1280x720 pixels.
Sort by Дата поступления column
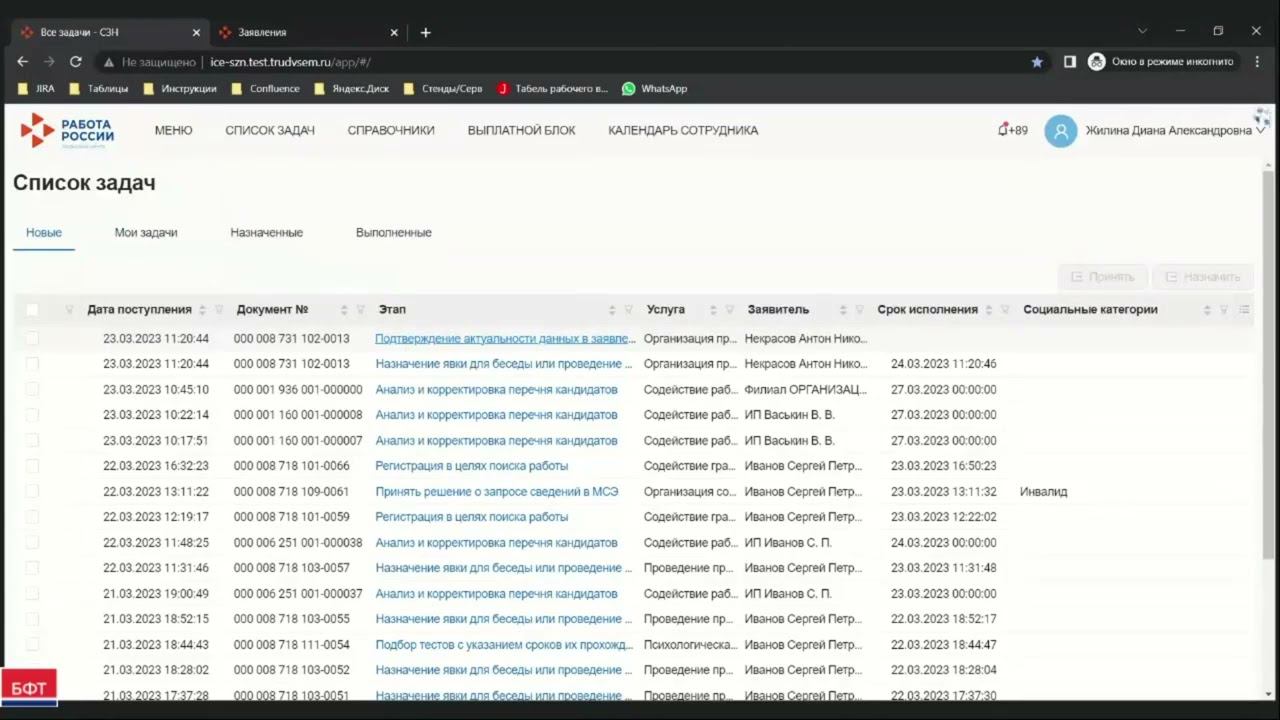point(202,310)
